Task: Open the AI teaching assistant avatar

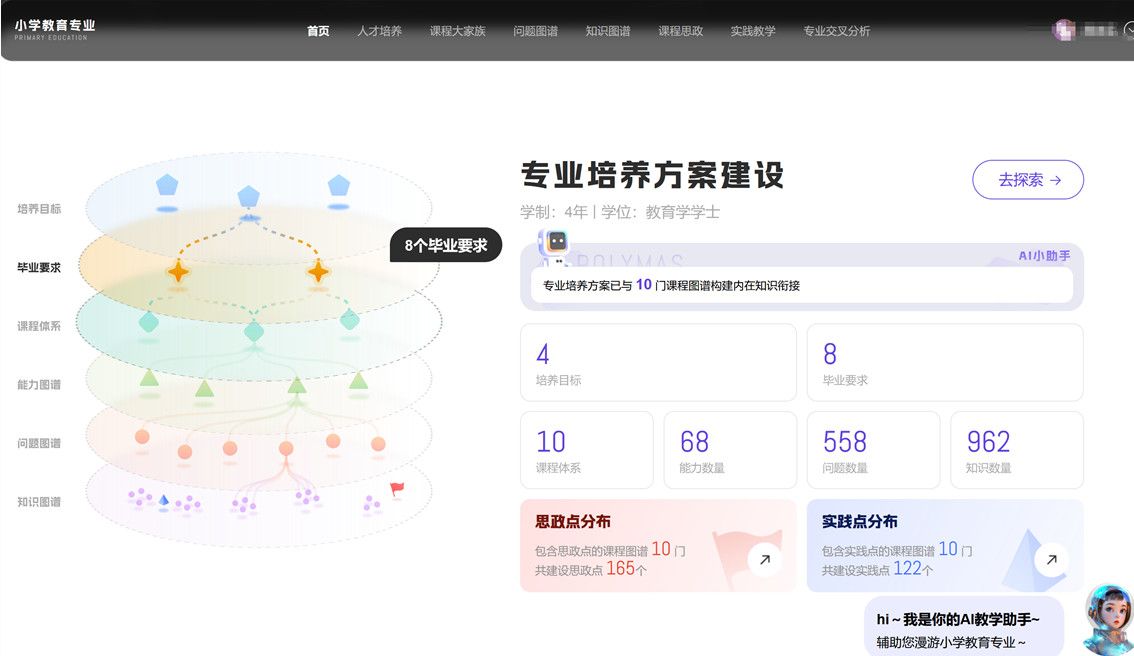Action: click(x=1108, y=619)
